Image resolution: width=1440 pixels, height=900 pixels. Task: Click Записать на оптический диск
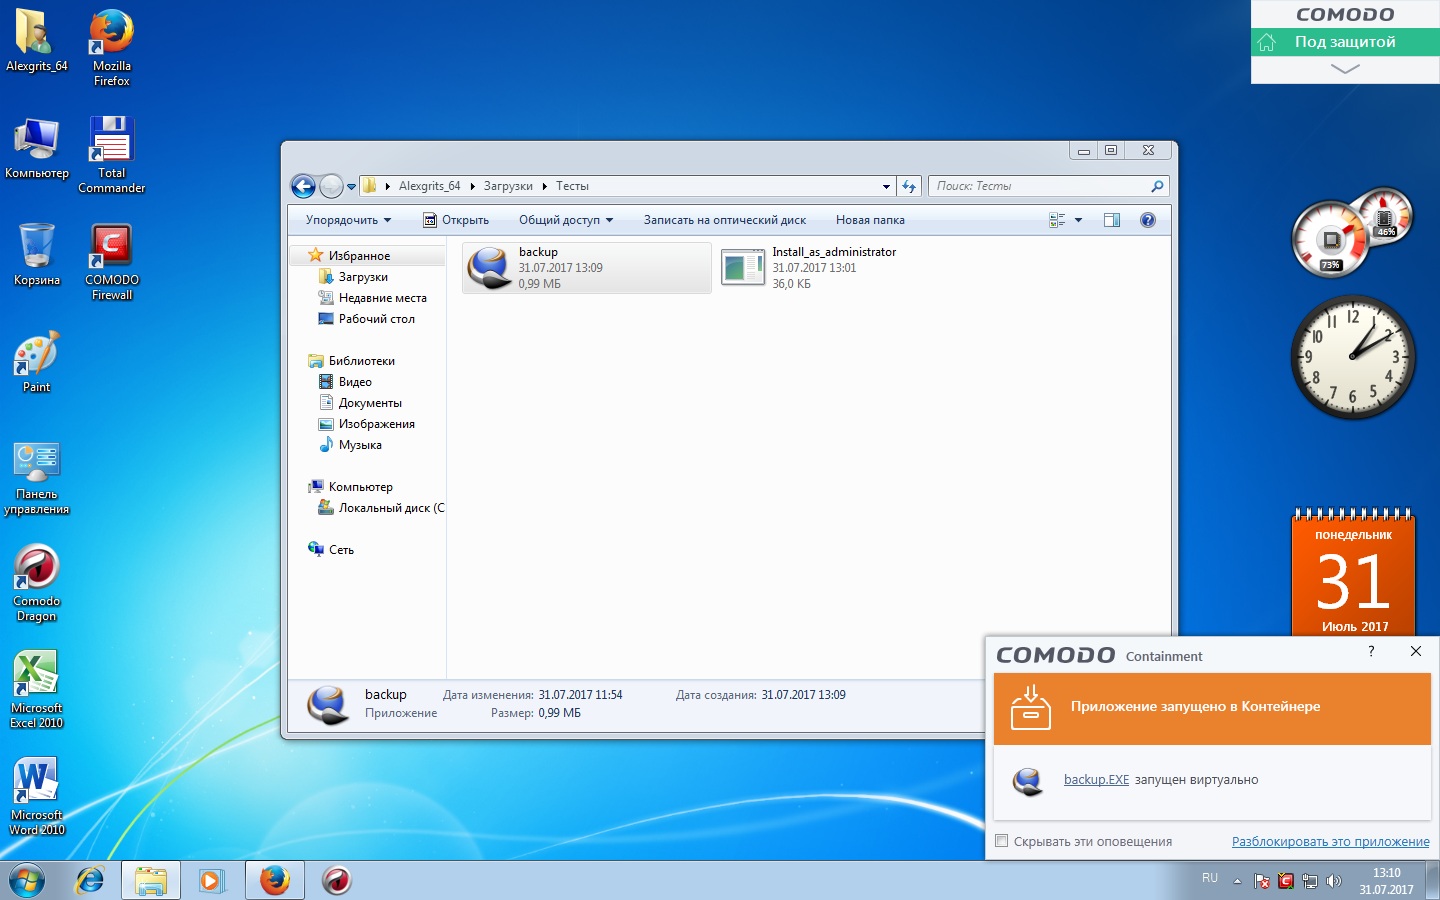(724, 220)
